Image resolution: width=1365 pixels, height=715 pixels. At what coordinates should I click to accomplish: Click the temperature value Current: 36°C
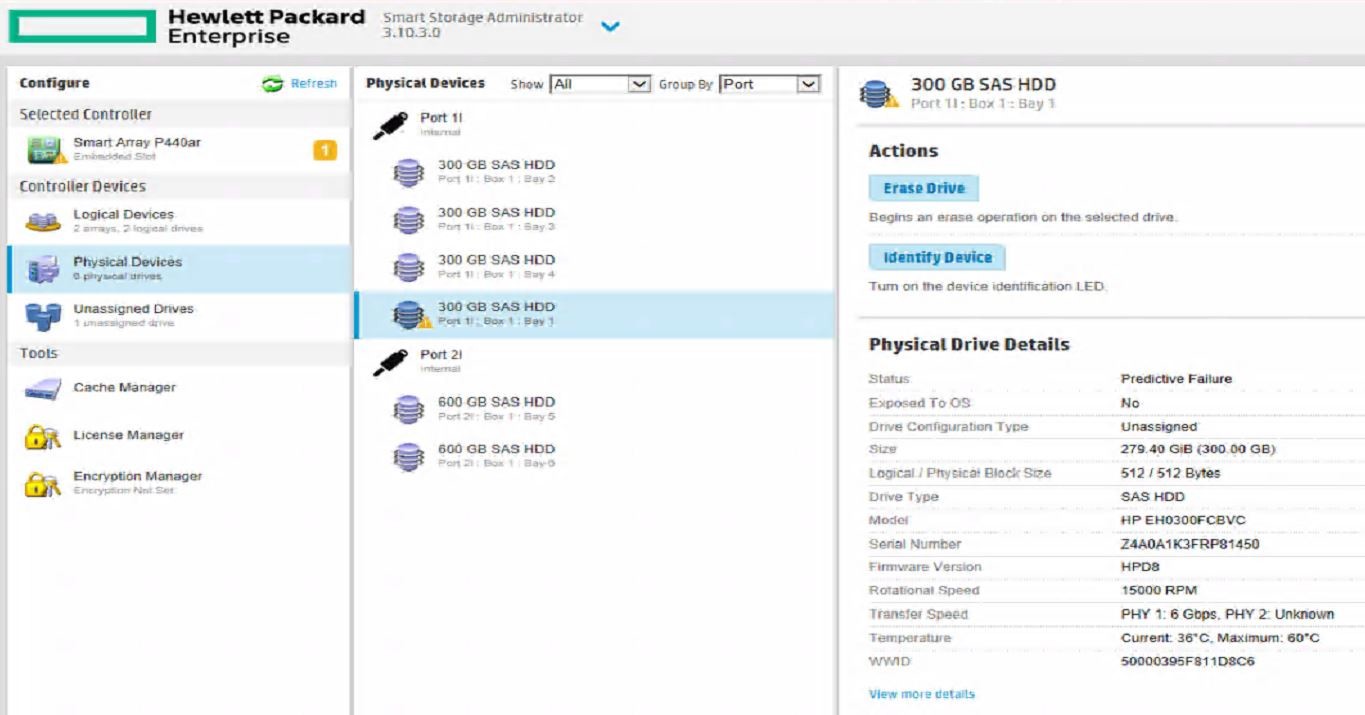pyautogui.click(x=1221, y=638)
